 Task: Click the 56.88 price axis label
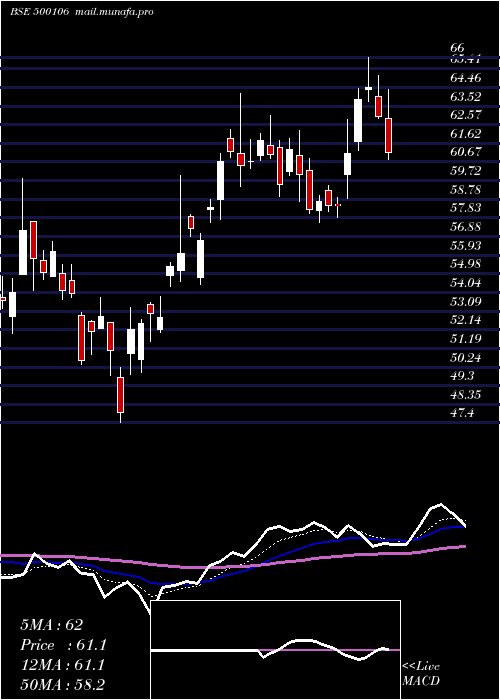pos(466,226)
